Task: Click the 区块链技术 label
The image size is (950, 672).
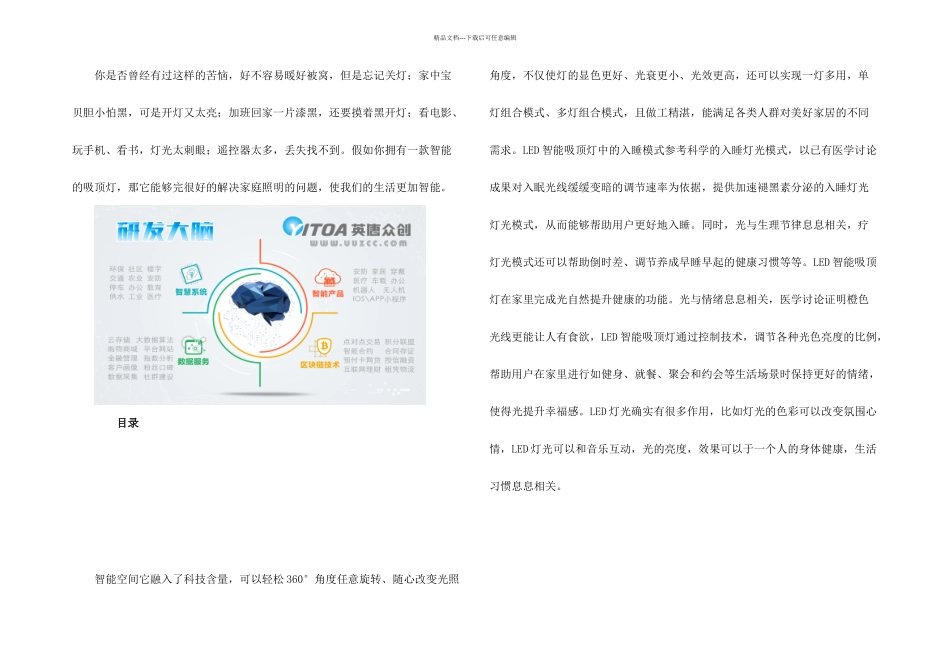Action: tap(319, 365)
